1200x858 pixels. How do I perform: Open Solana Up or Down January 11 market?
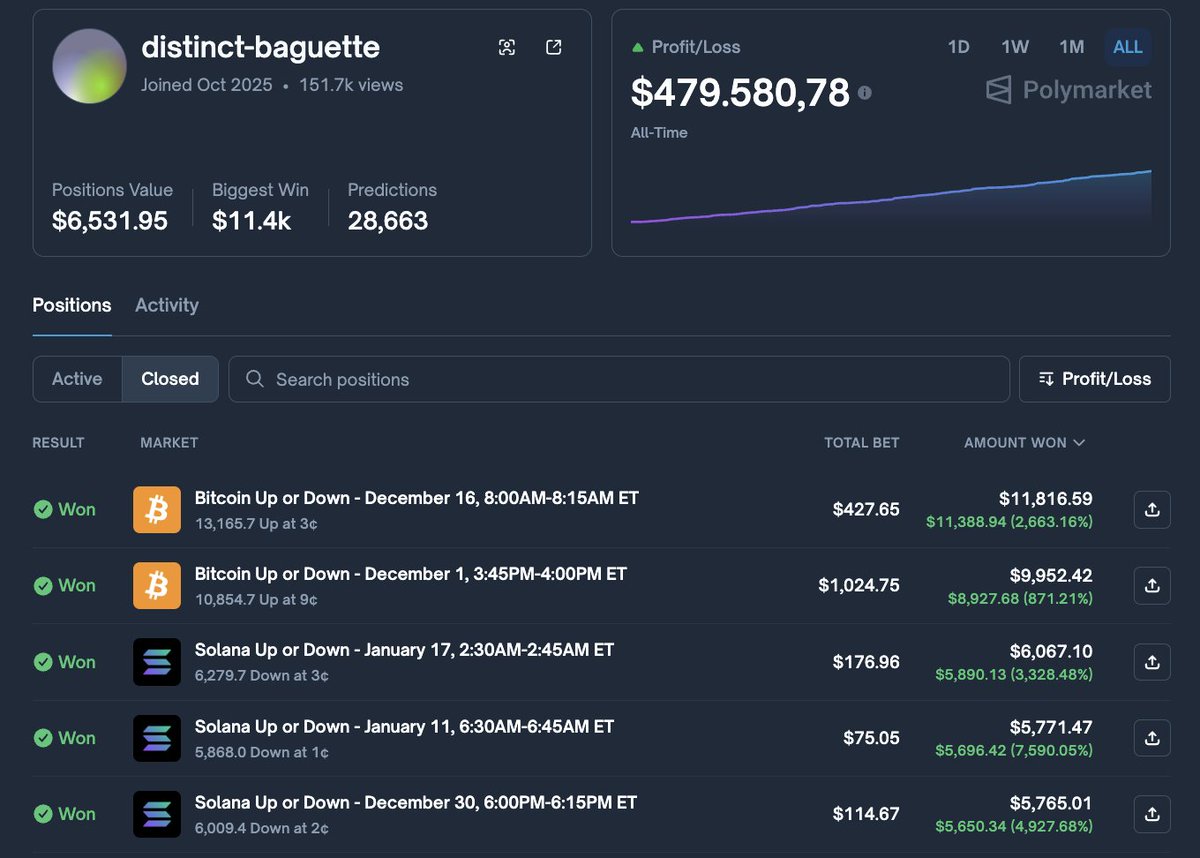404,726
